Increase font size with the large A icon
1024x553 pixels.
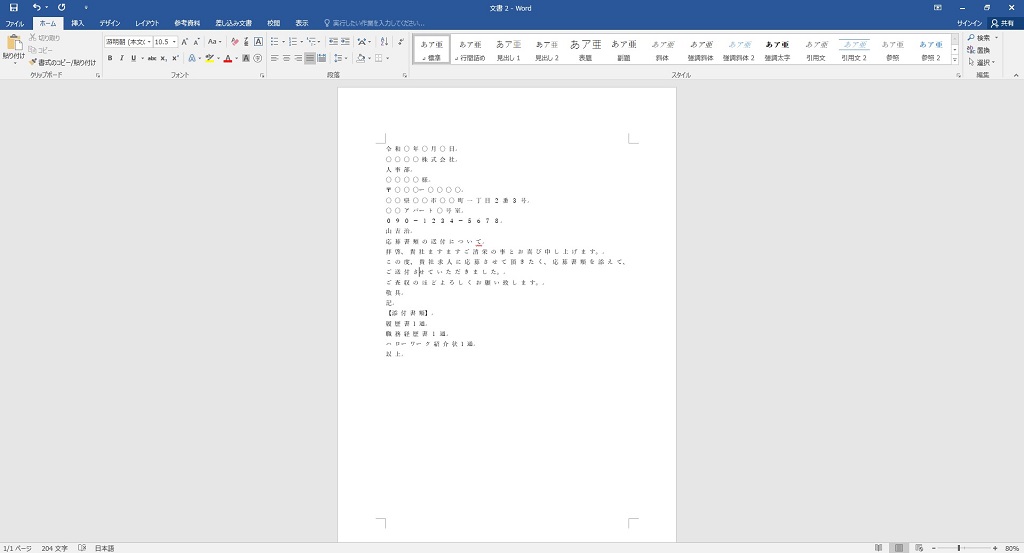[185, 42]
